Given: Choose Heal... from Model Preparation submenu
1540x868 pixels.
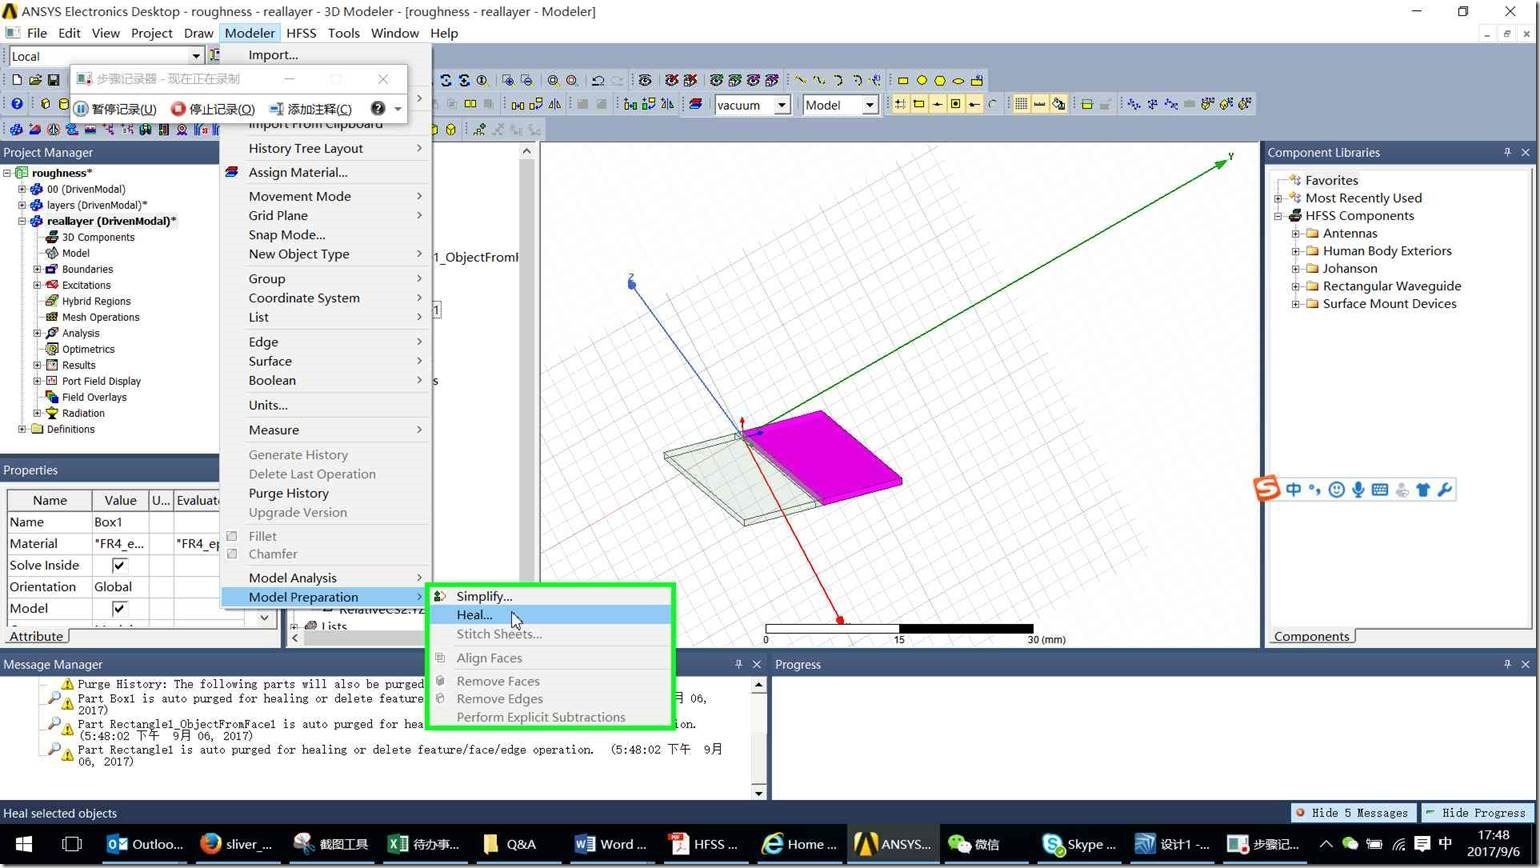Looking at the screenshot, I should point(550,615).
